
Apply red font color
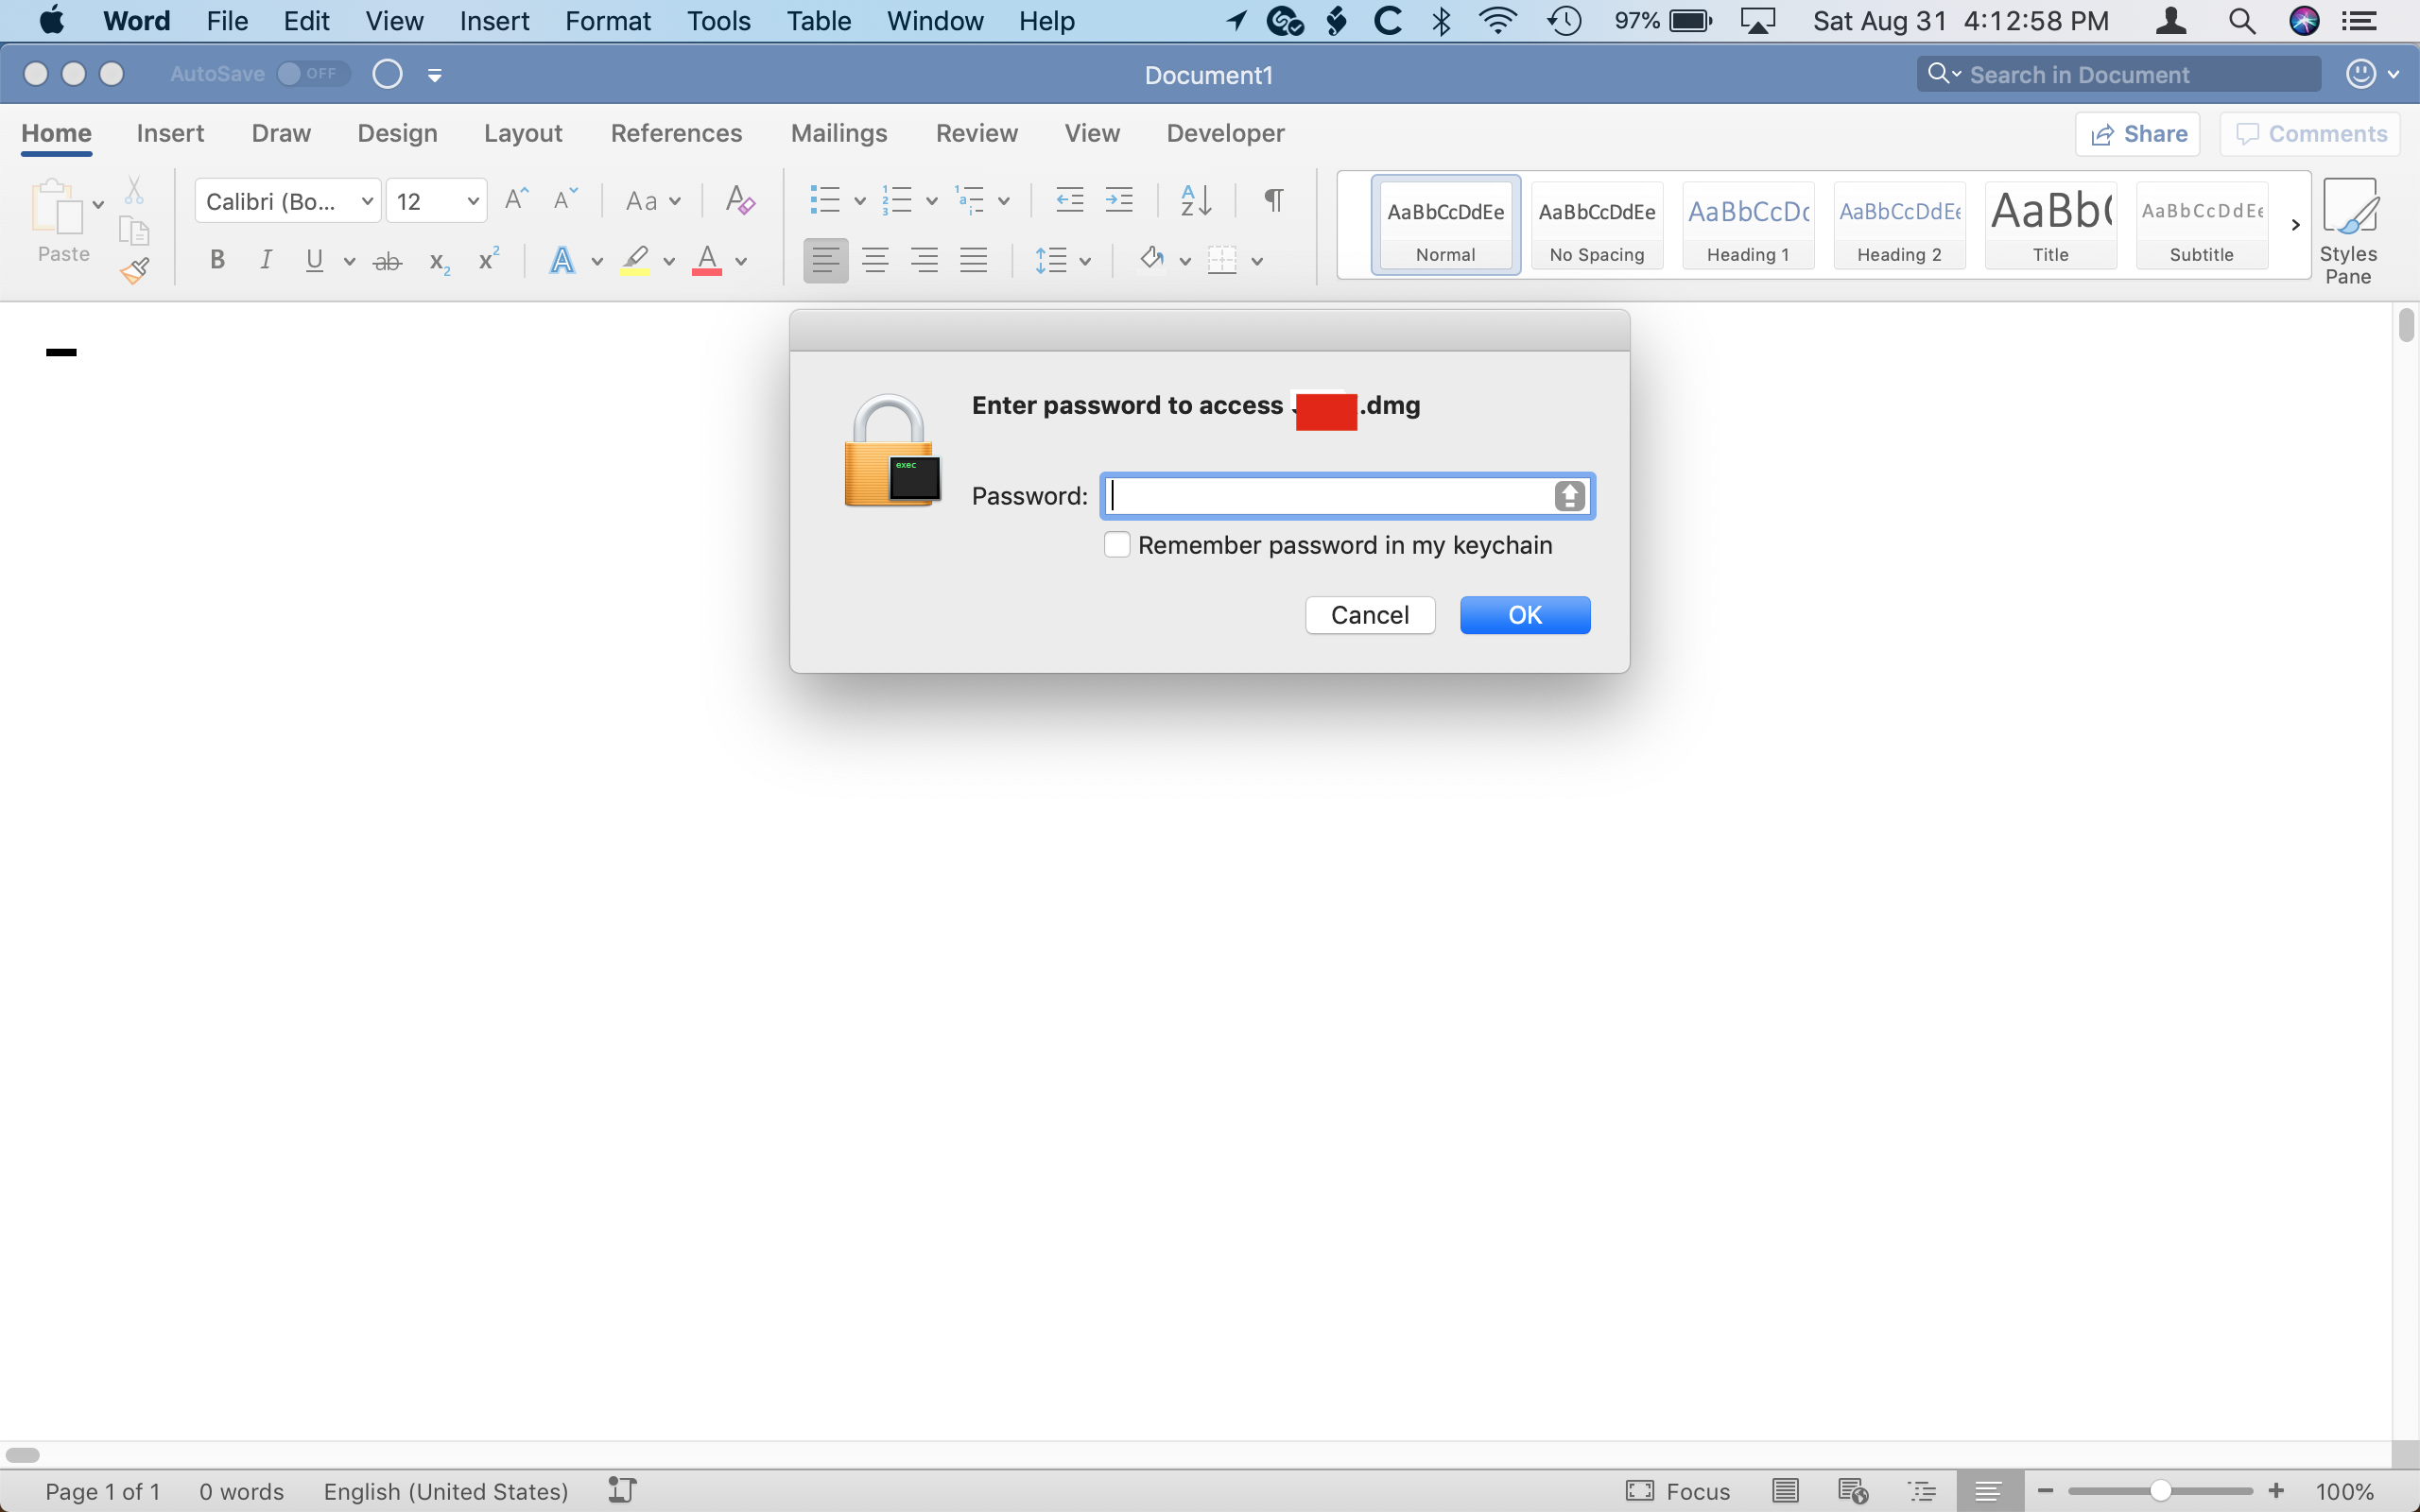[707, 261]
